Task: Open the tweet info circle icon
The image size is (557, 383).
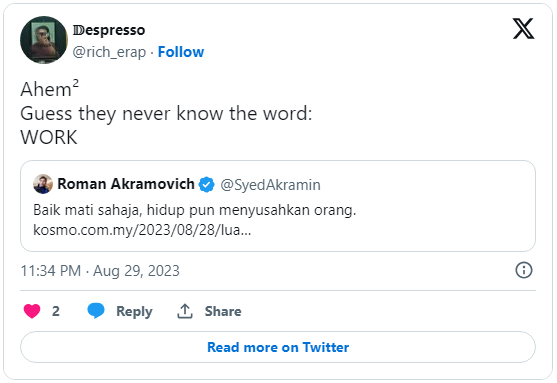Action: click(x=524, y=270)
